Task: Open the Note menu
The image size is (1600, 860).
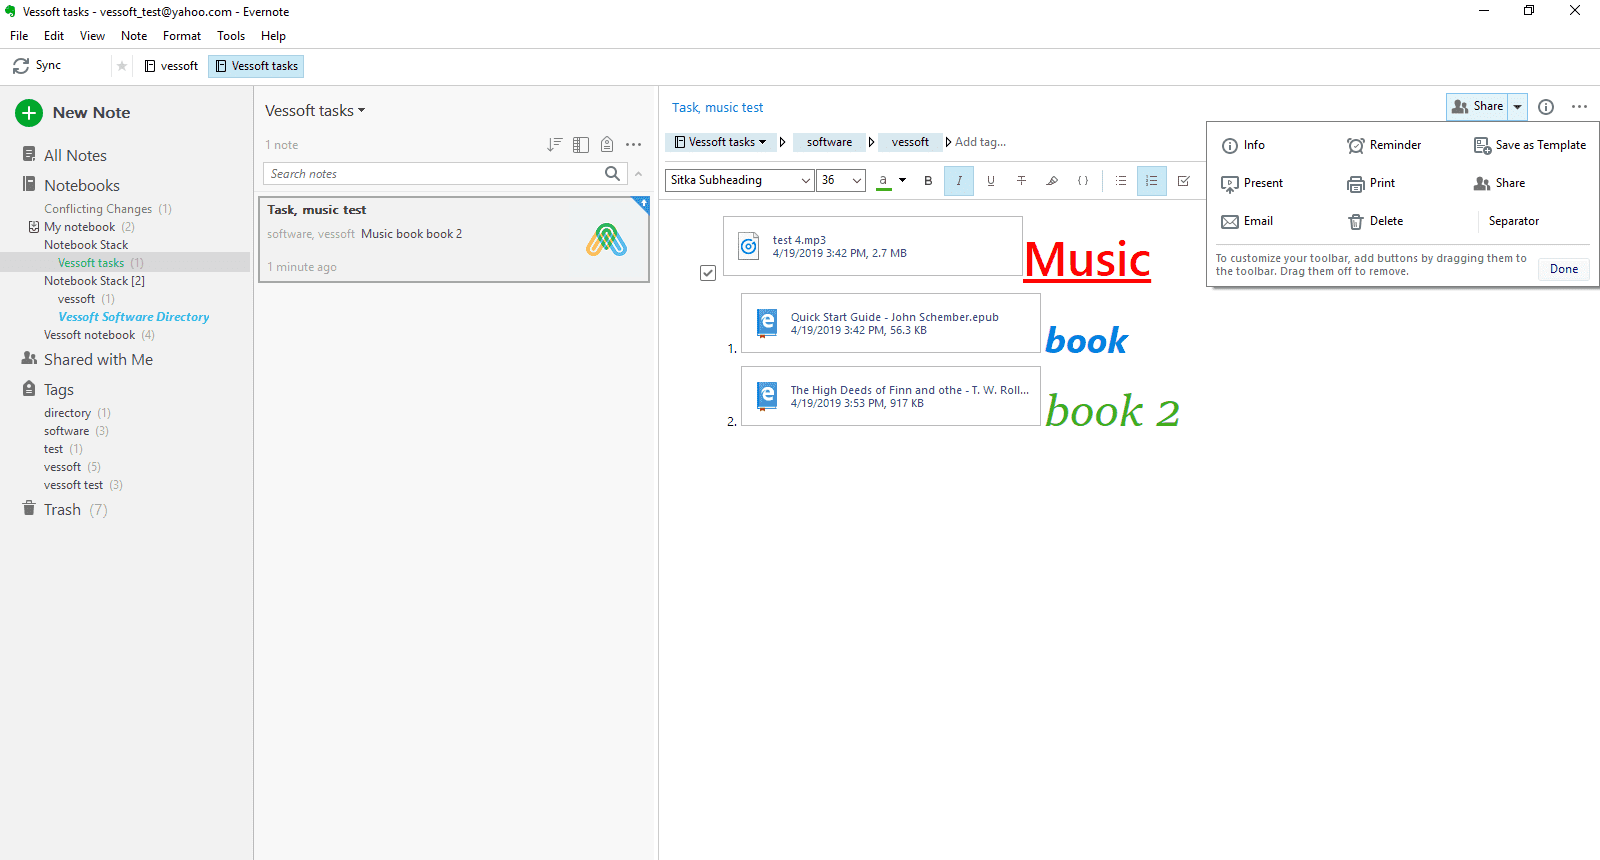Action: click(134, 36)
